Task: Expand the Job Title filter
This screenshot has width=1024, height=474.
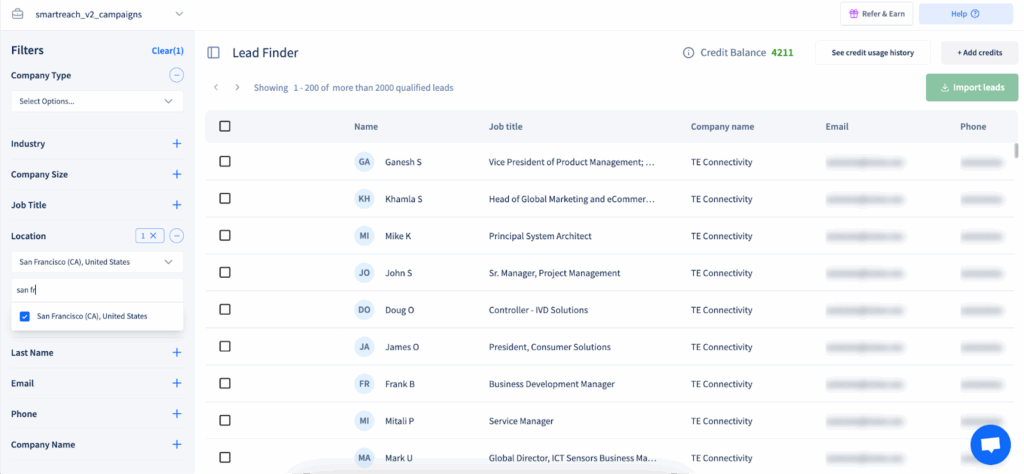Action: tap(176, 205)
